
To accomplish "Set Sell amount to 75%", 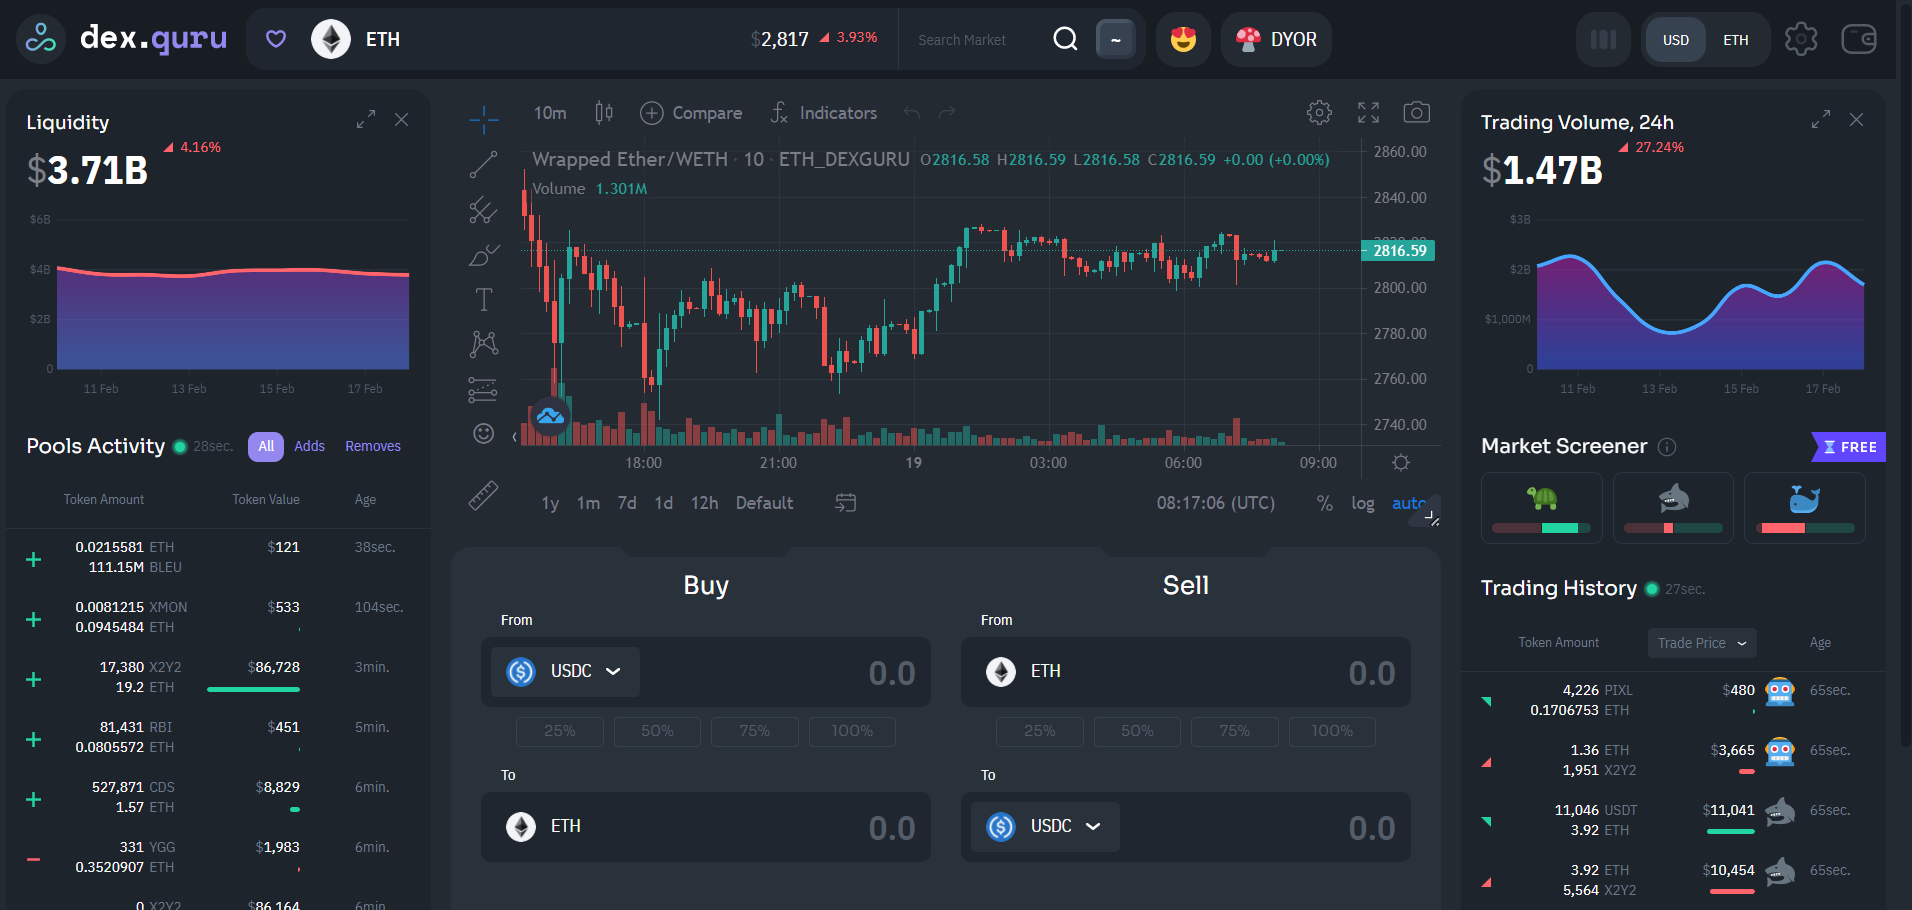I will coord(1234,731).
